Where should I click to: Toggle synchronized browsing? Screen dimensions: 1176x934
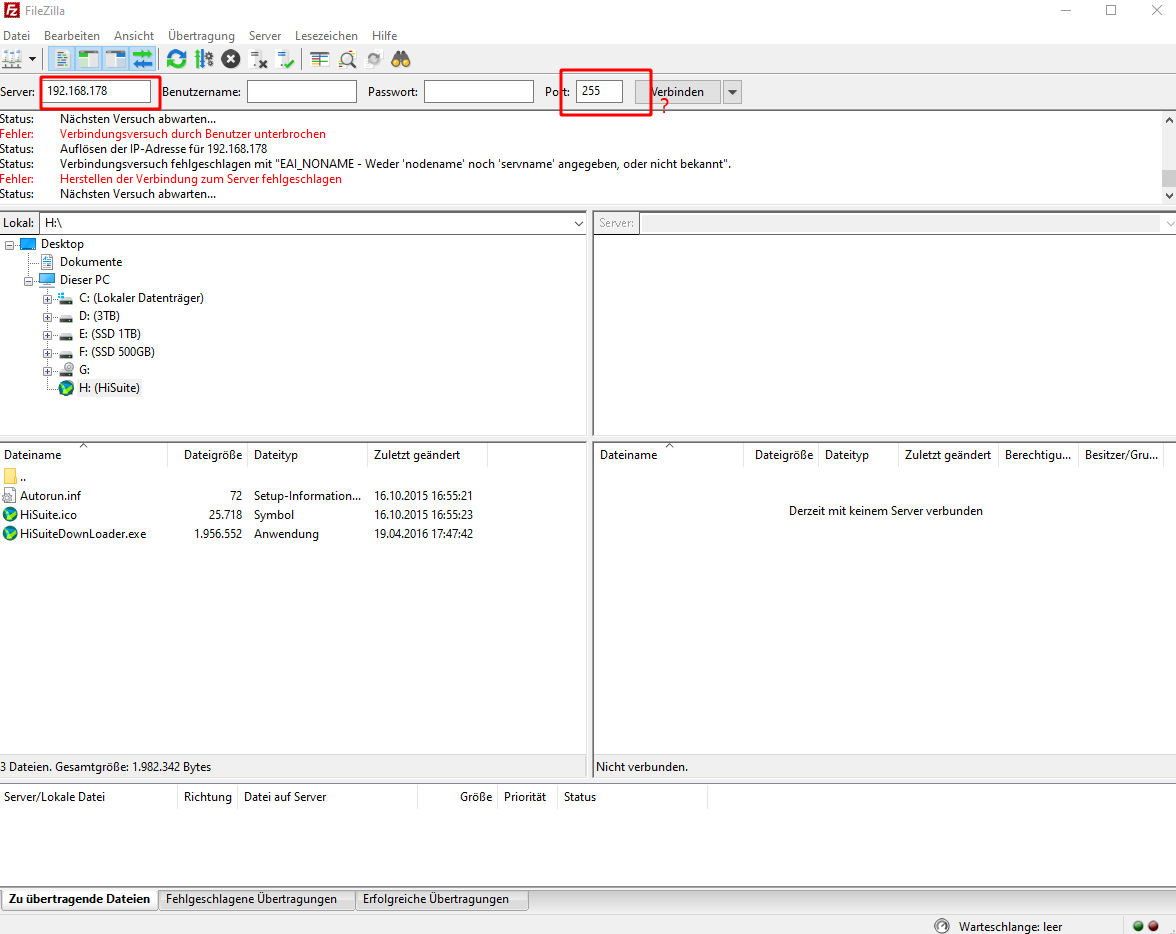[374, 59]
